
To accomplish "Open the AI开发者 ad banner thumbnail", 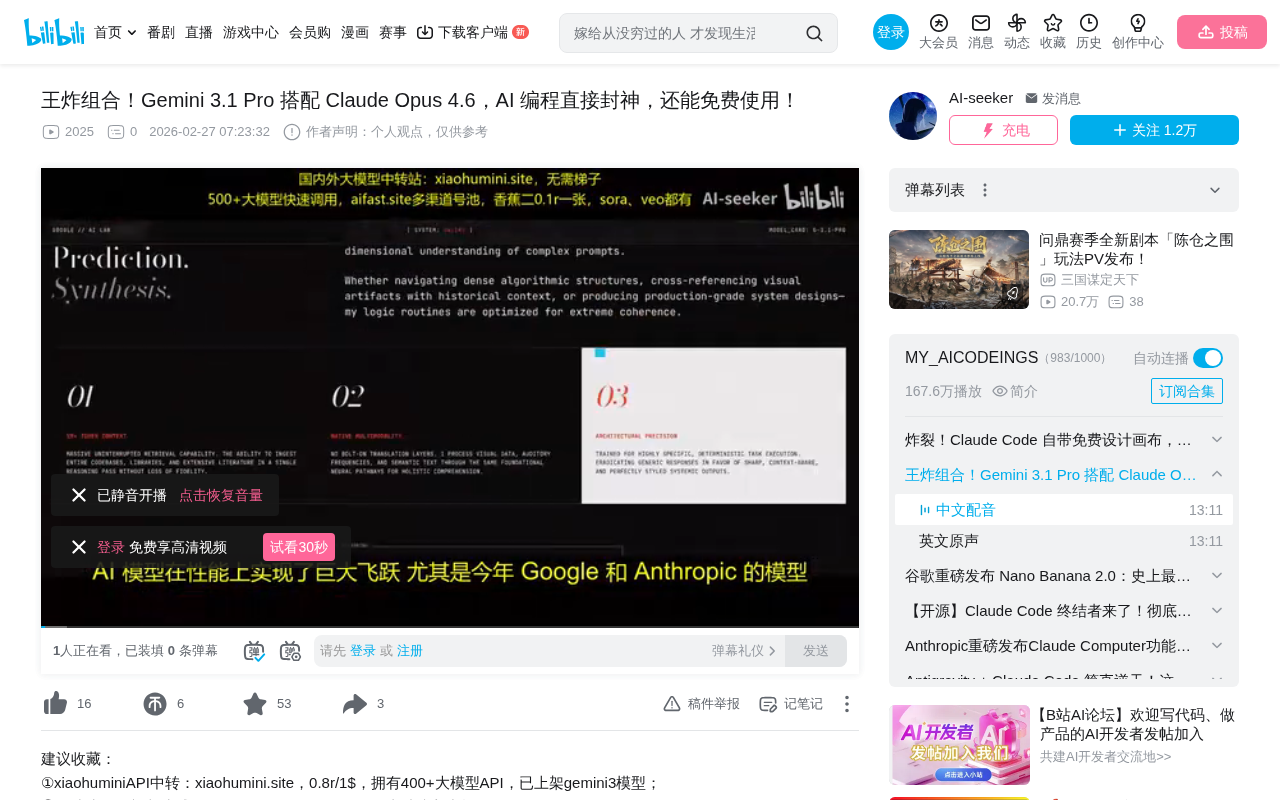I will click(x=960, y=745).
